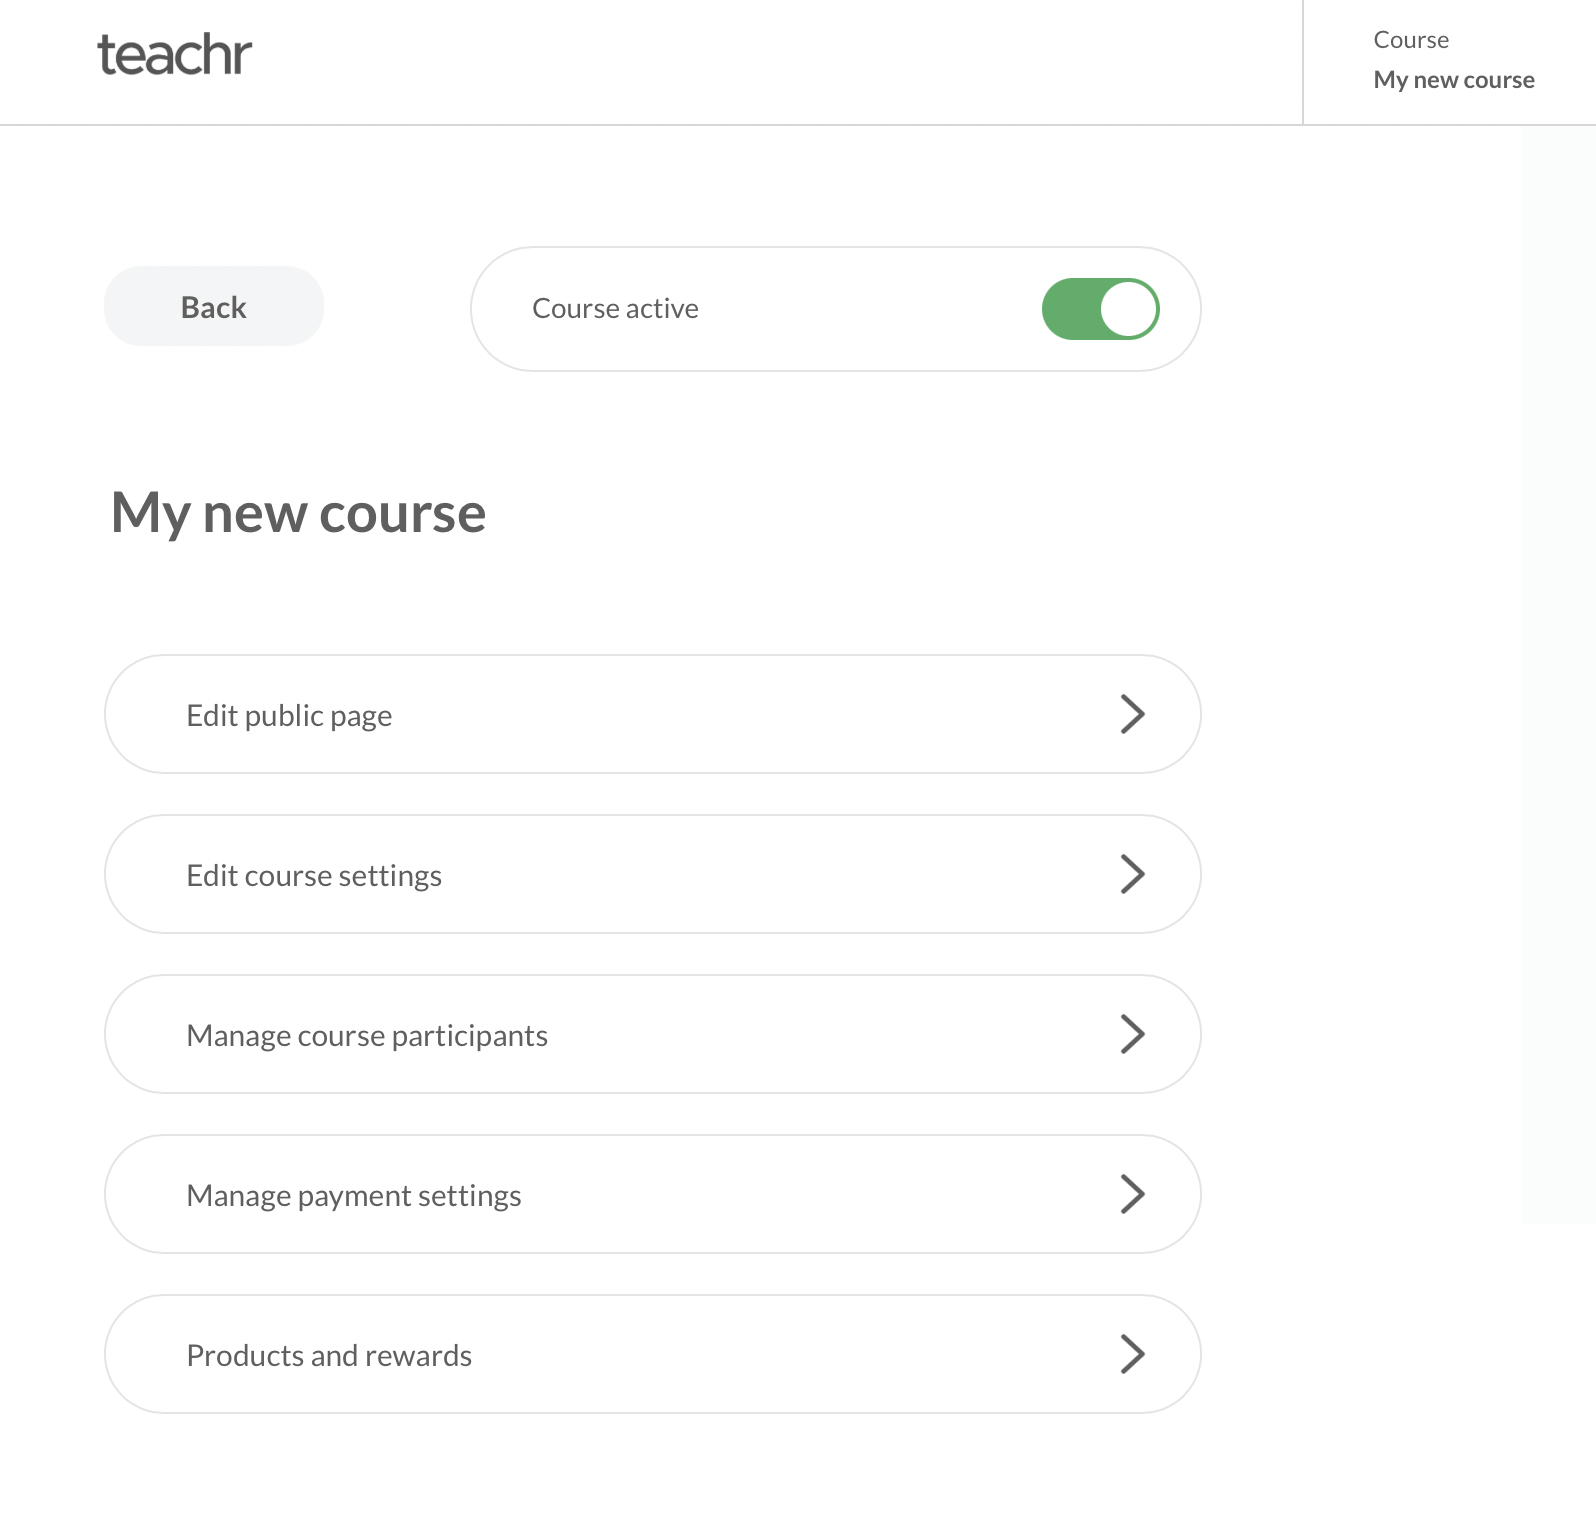Screen dimensions: 1596x1536
Task: Click the teachr logo
Action: coord(174,56)
